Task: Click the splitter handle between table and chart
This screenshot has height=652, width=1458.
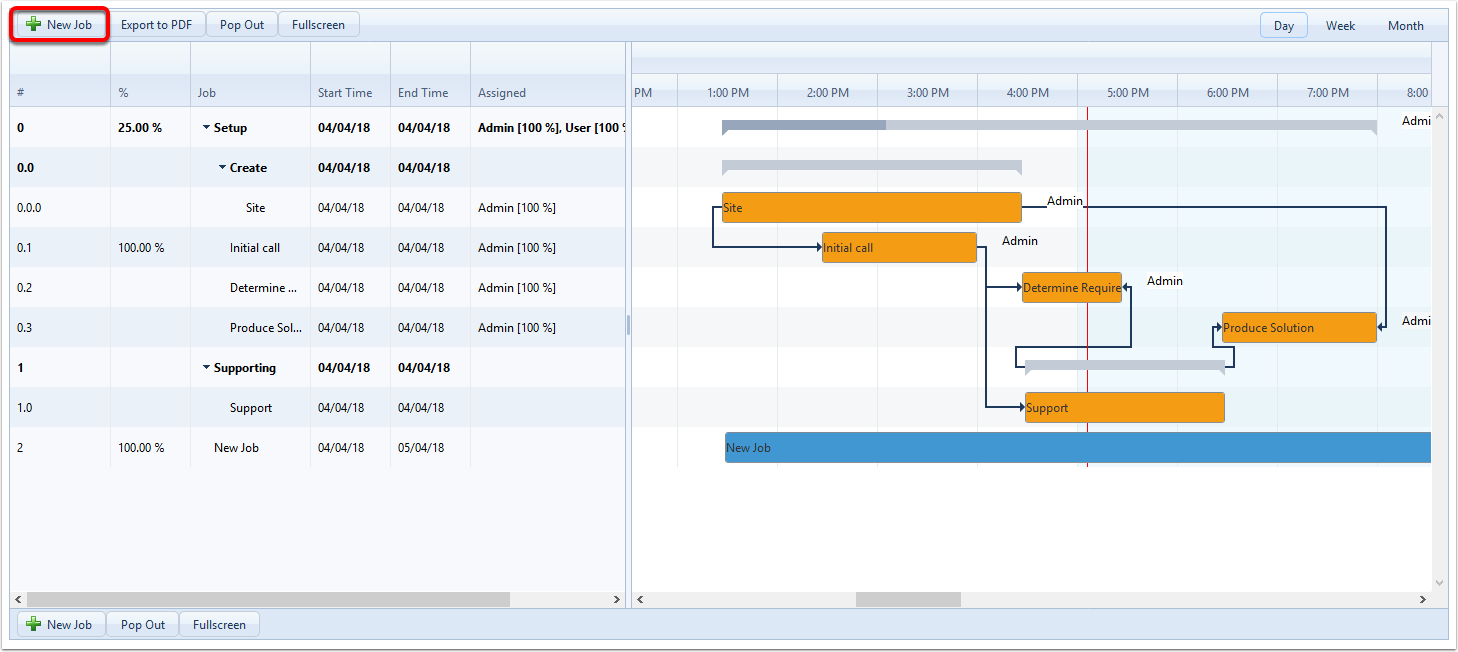Action: (x=629, y=325)
